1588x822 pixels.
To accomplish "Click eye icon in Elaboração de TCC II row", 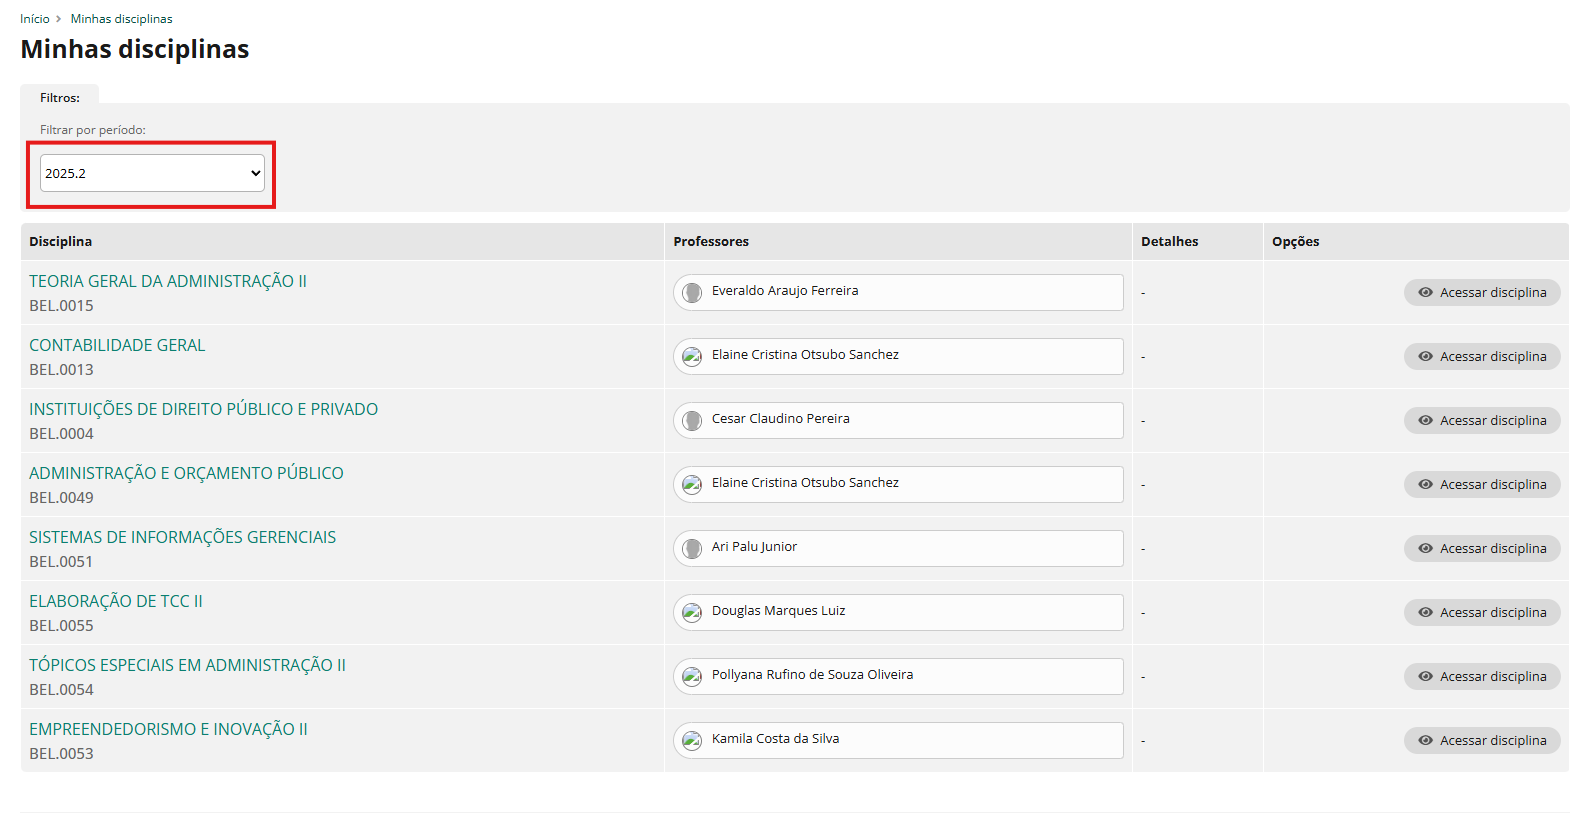I will [1425, 613].
